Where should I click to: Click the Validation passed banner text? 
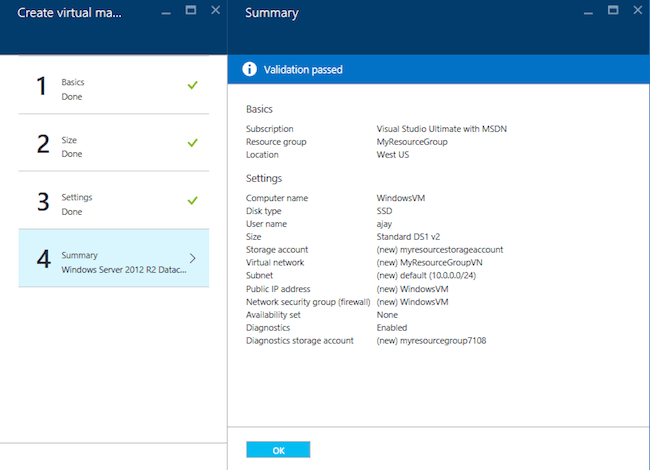(x=304, y=70)
